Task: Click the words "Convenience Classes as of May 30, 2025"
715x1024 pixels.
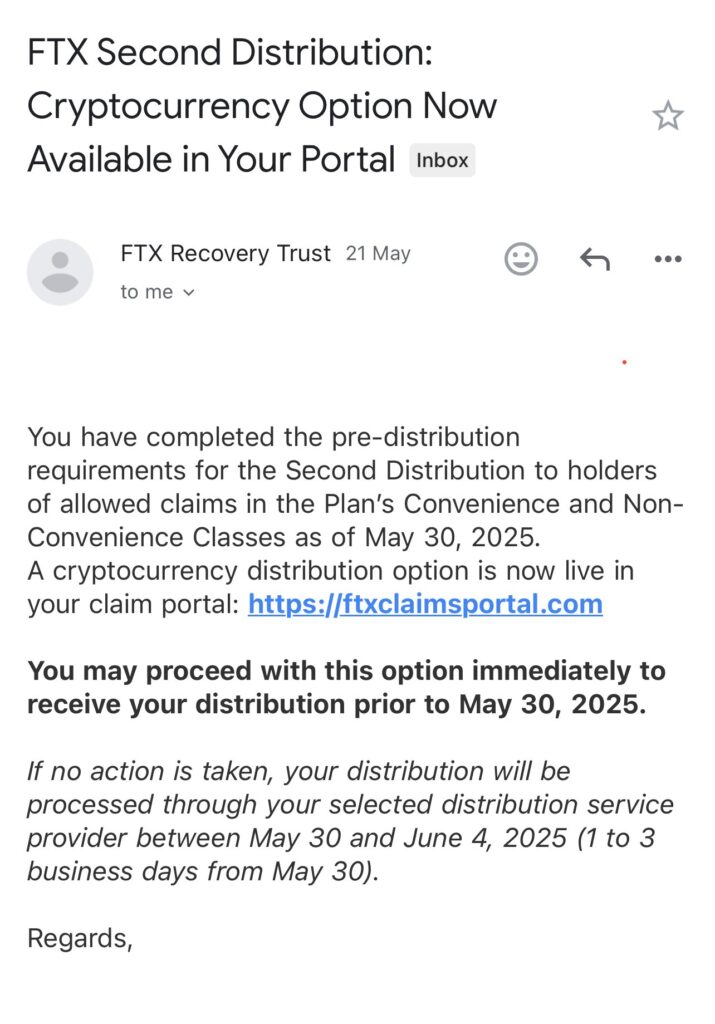Action: pos(283,537)
